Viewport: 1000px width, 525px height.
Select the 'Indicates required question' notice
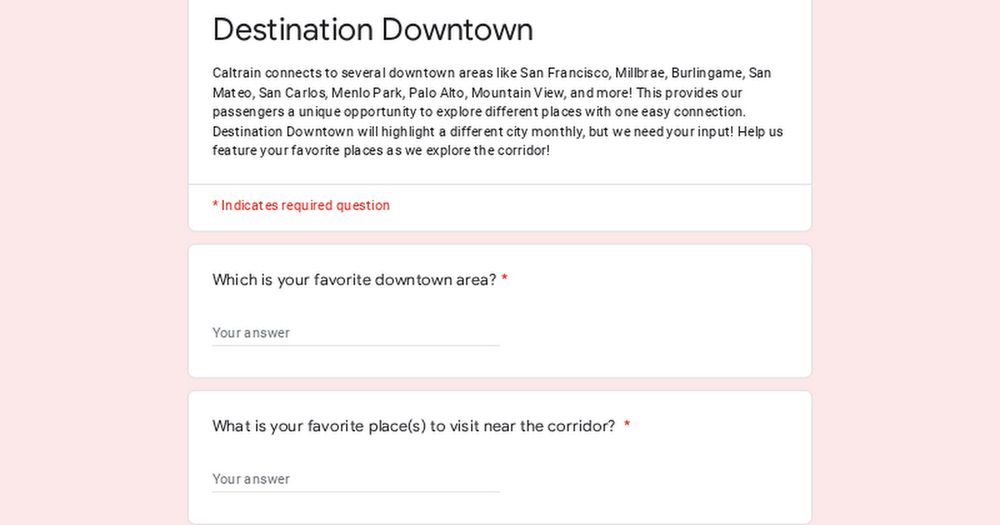(301, 205)
